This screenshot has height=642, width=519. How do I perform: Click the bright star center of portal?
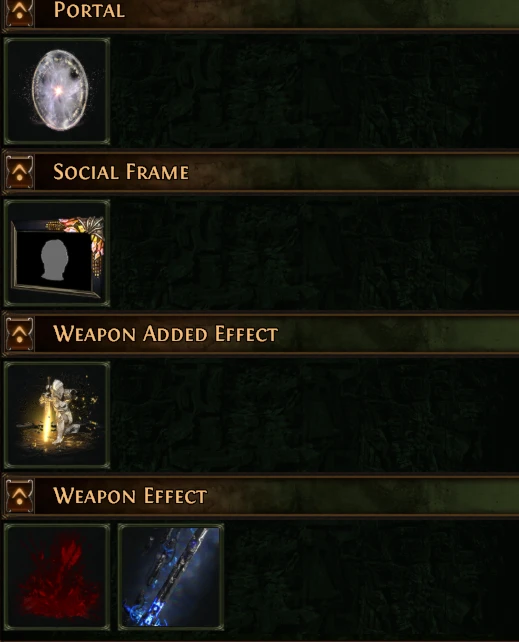pos(59,90)
